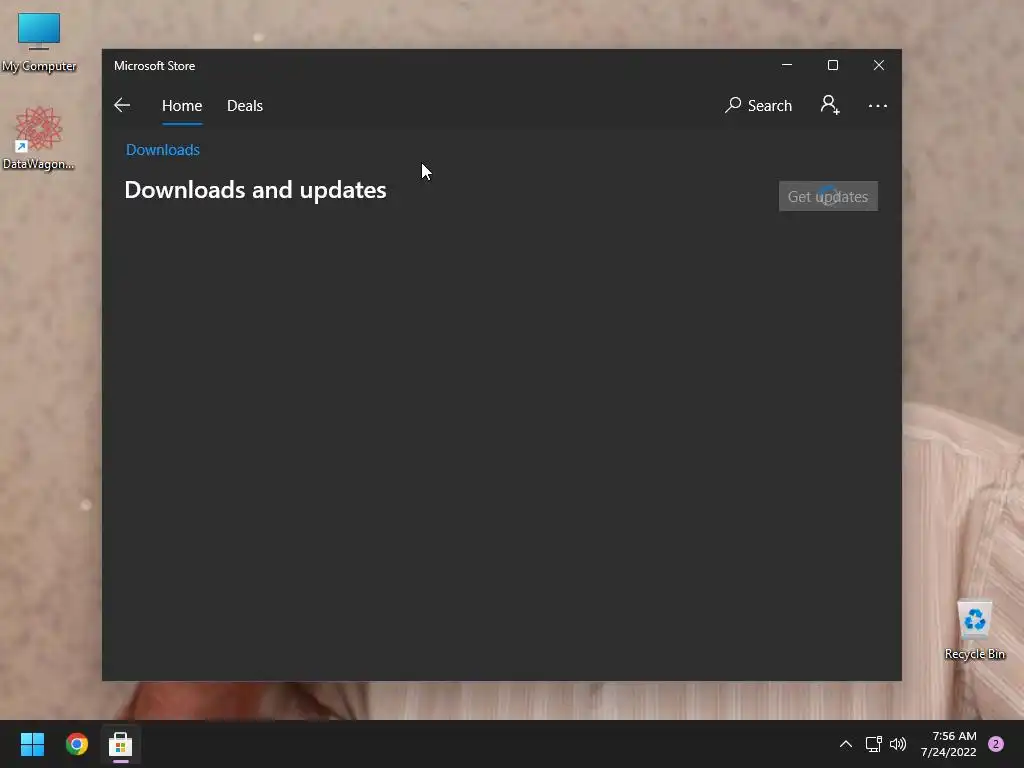This screenshot has width=1024, height=768.
Task: Launch Google Chrome from the taskbar
Action: click(77, 744)
